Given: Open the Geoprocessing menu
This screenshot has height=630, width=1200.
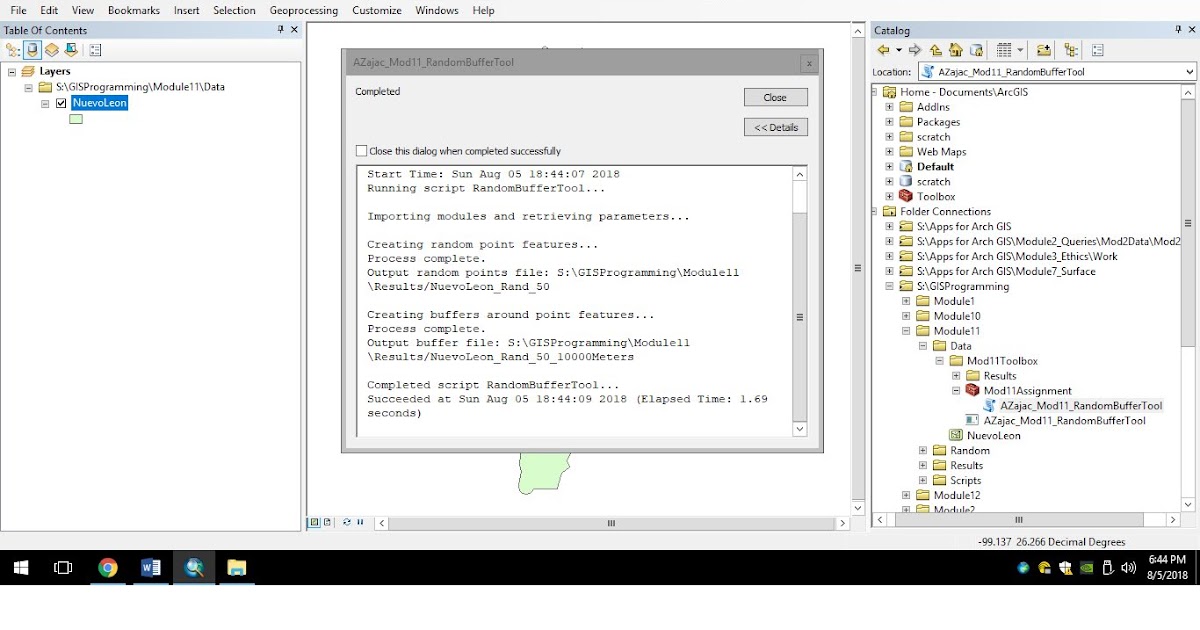Looking at the screenshot, I should pyautogui.click(x=303, y=11).
